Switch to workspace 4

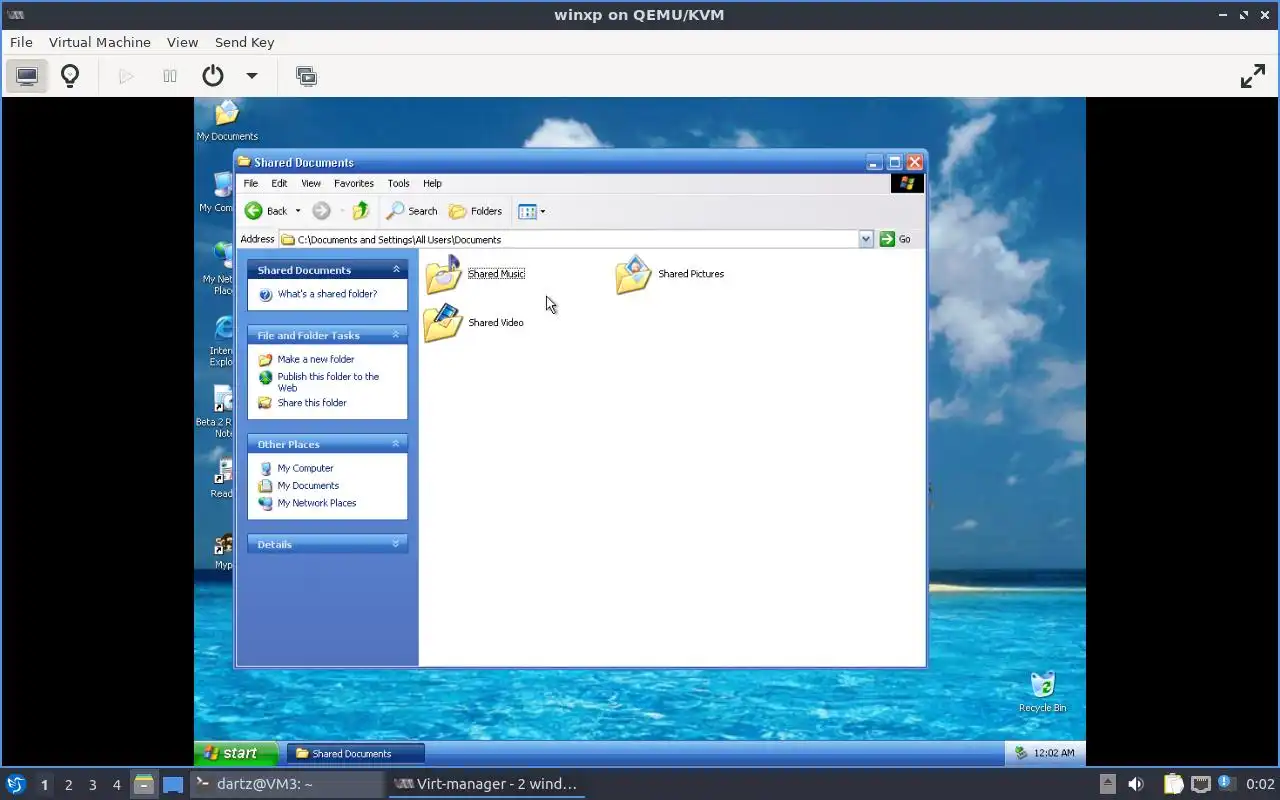116,785
